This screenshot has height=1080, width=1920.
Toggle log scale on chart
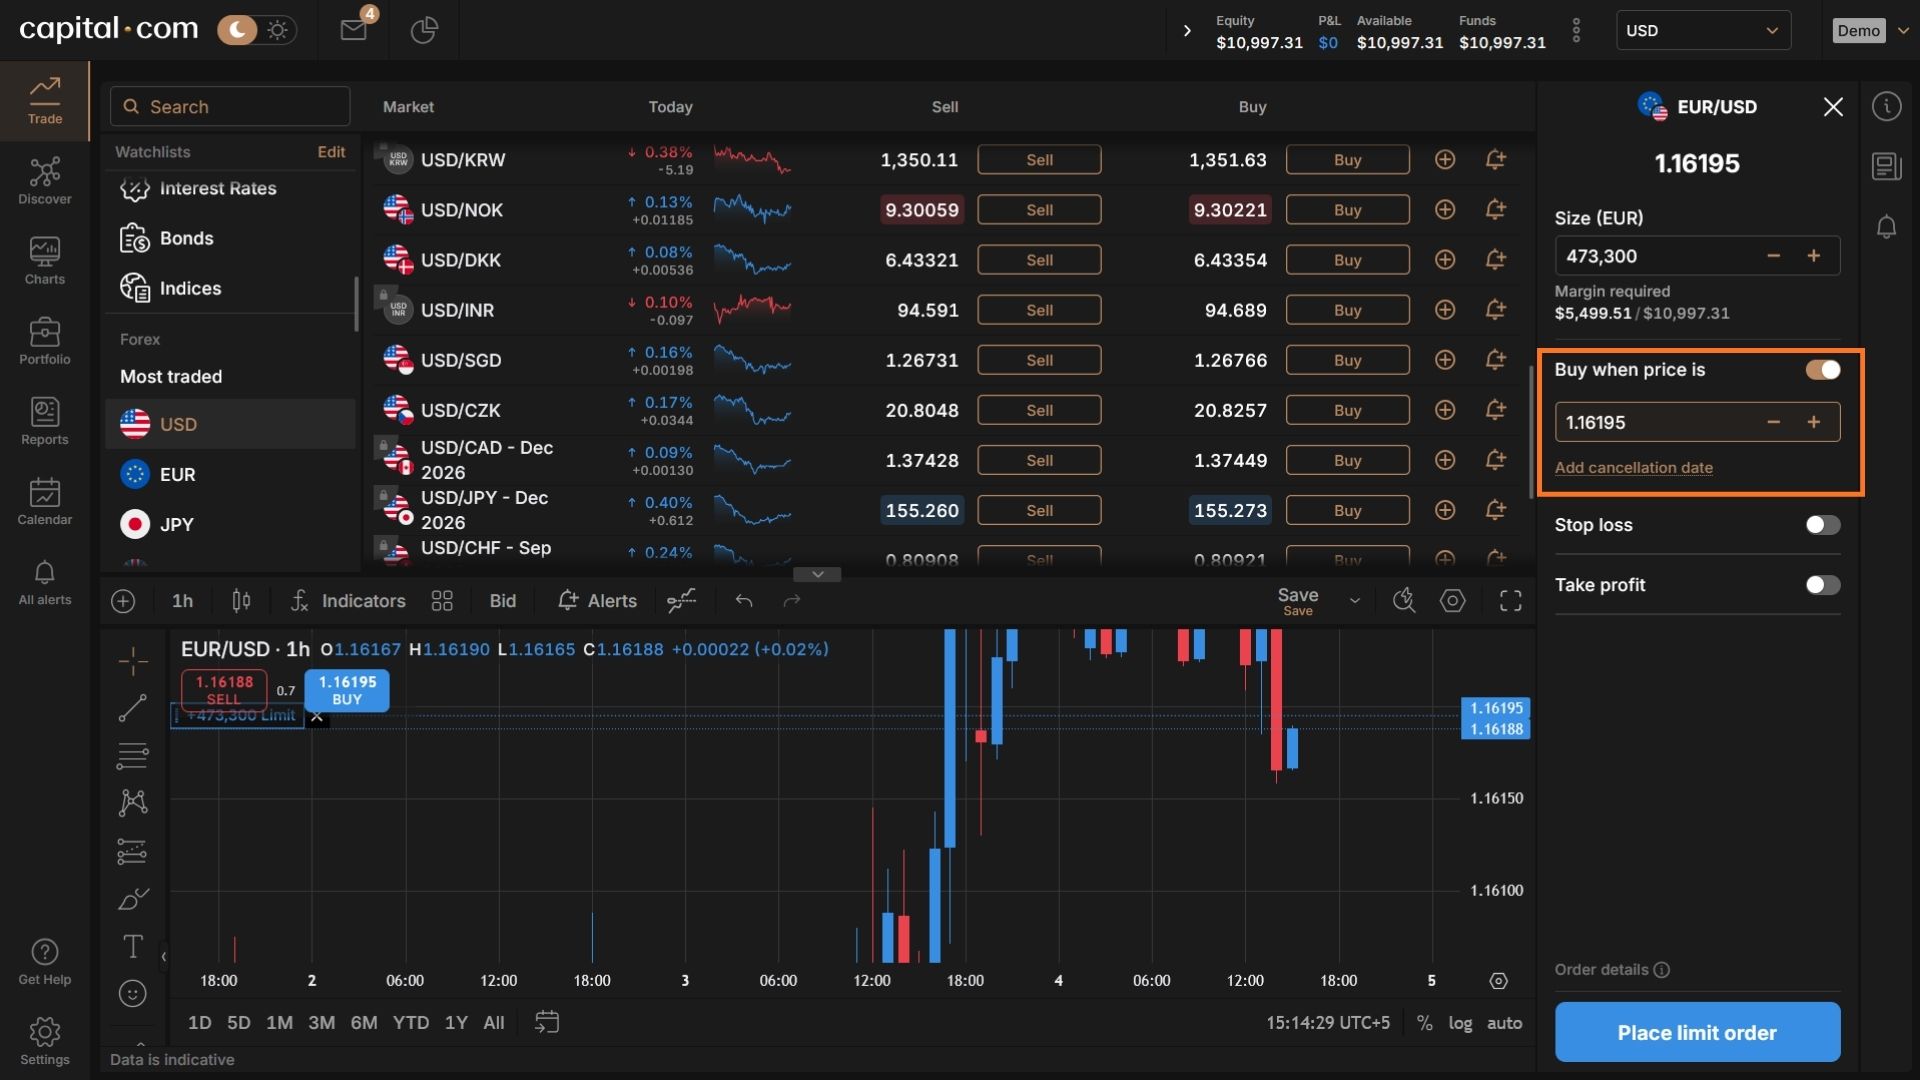1460,1023
